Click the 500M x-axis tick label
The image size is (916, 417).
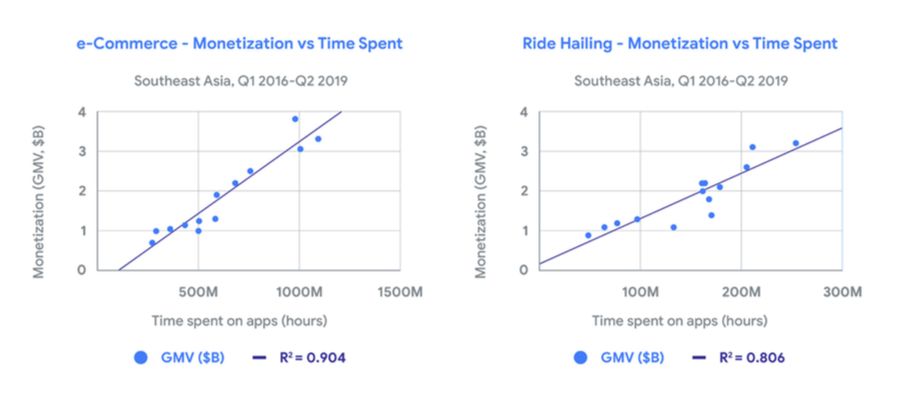[x=198, y=291]
